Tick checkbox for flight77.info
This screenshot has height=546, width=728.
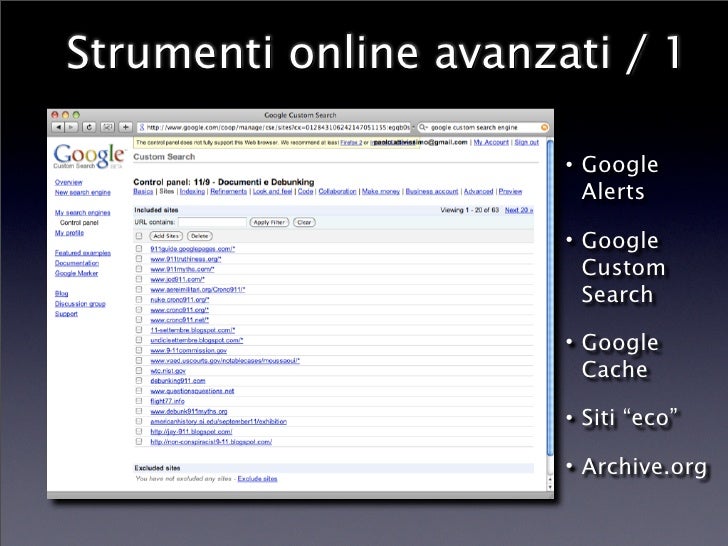pos(139,401)
